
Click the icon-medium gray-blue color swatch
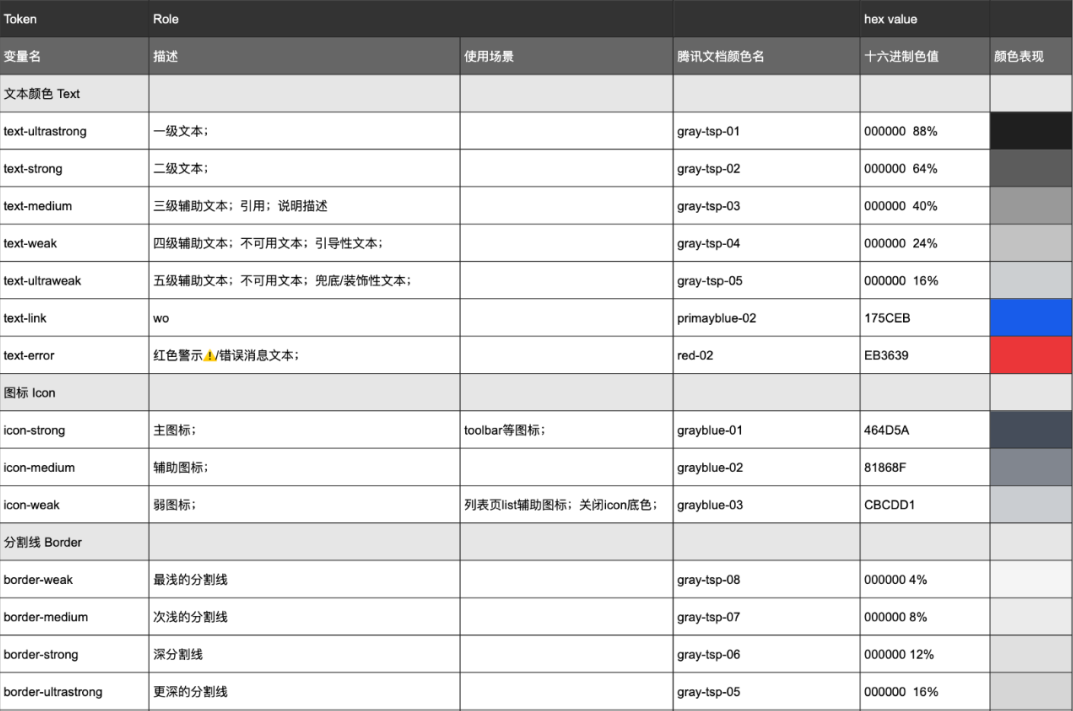click(x=1031, y=467)
